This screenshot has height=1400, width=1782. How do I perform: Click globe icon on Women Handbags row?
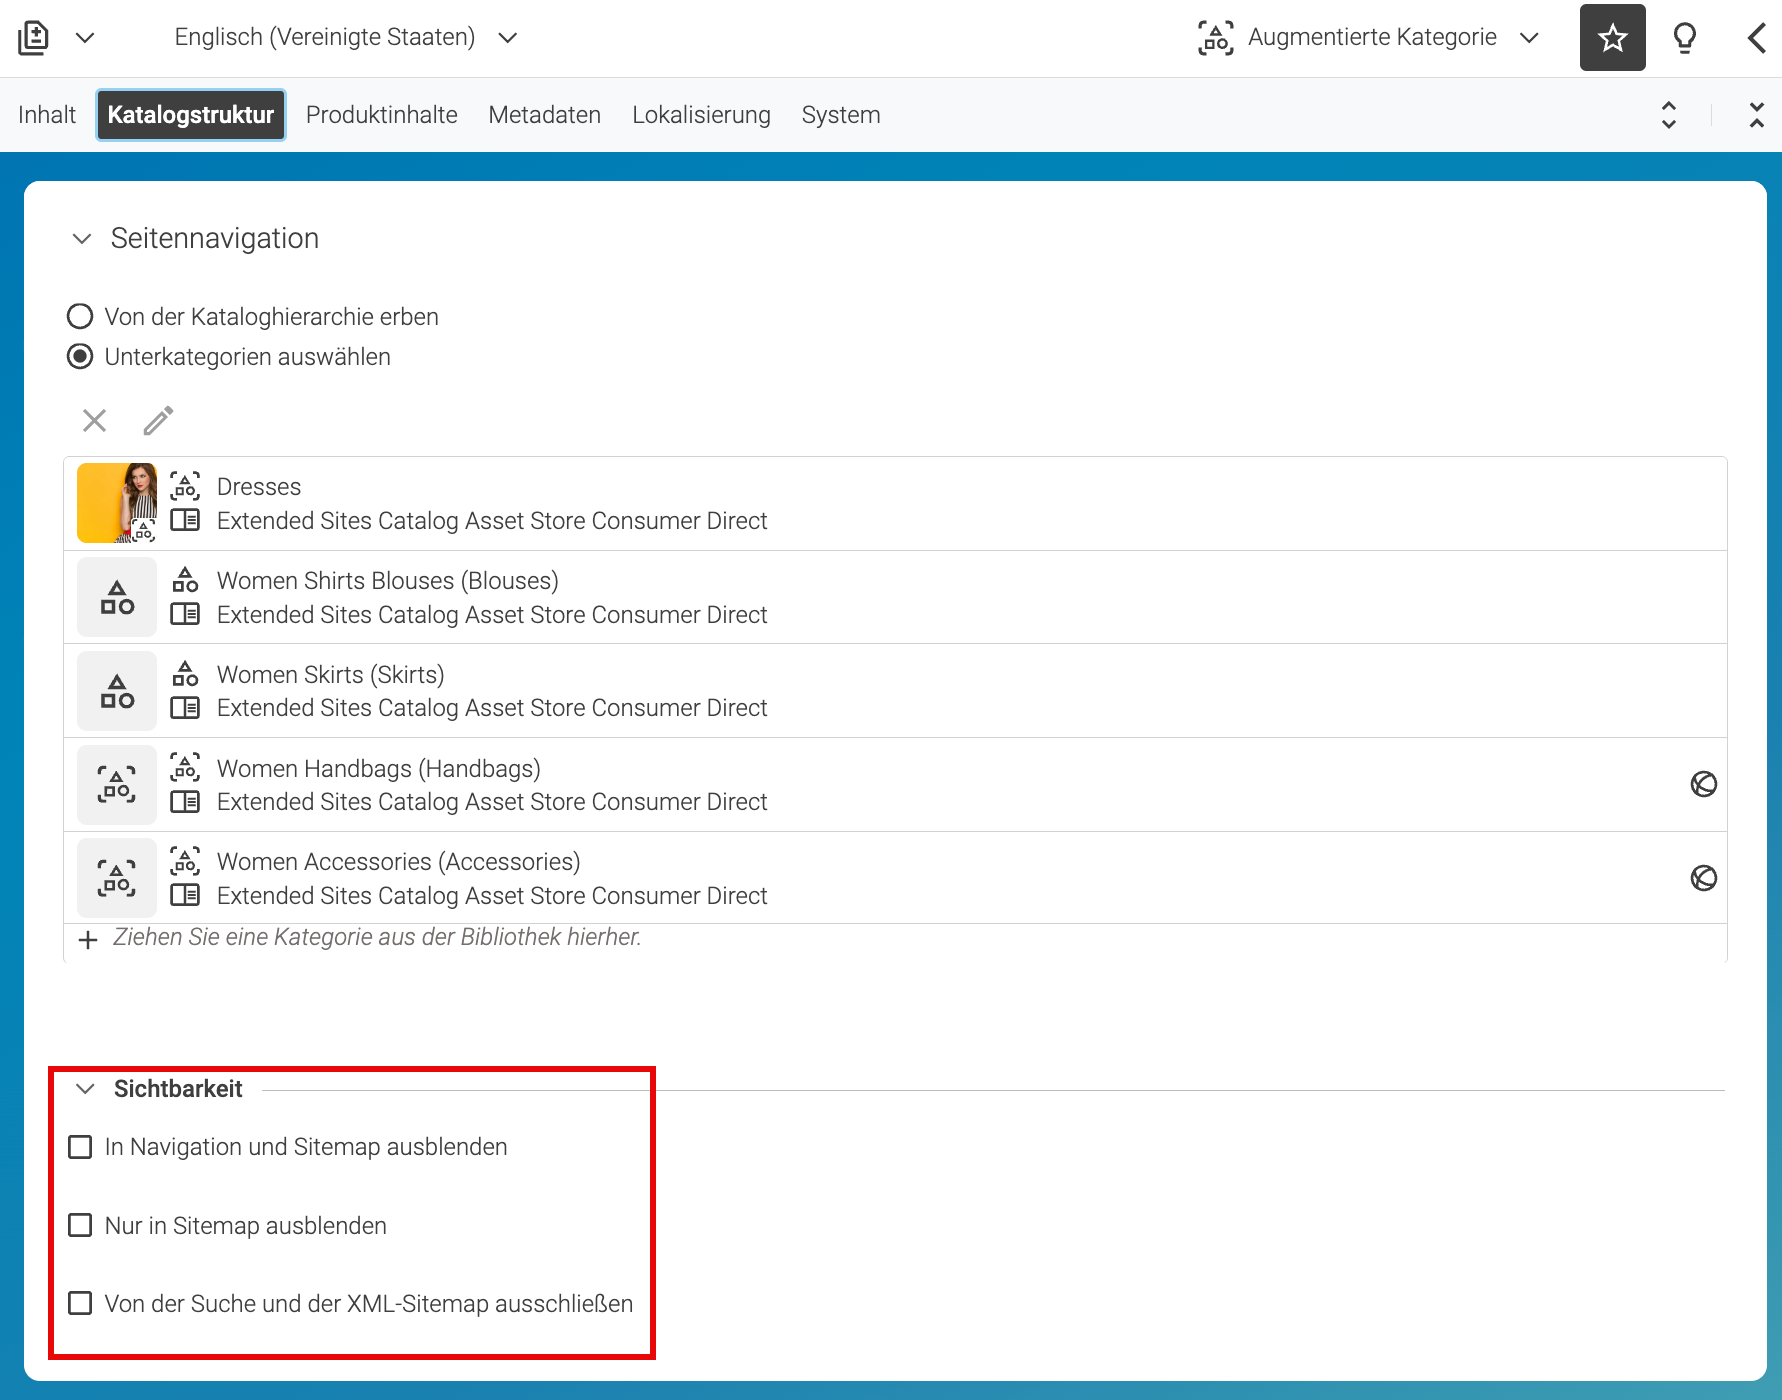coord(1704,785)
